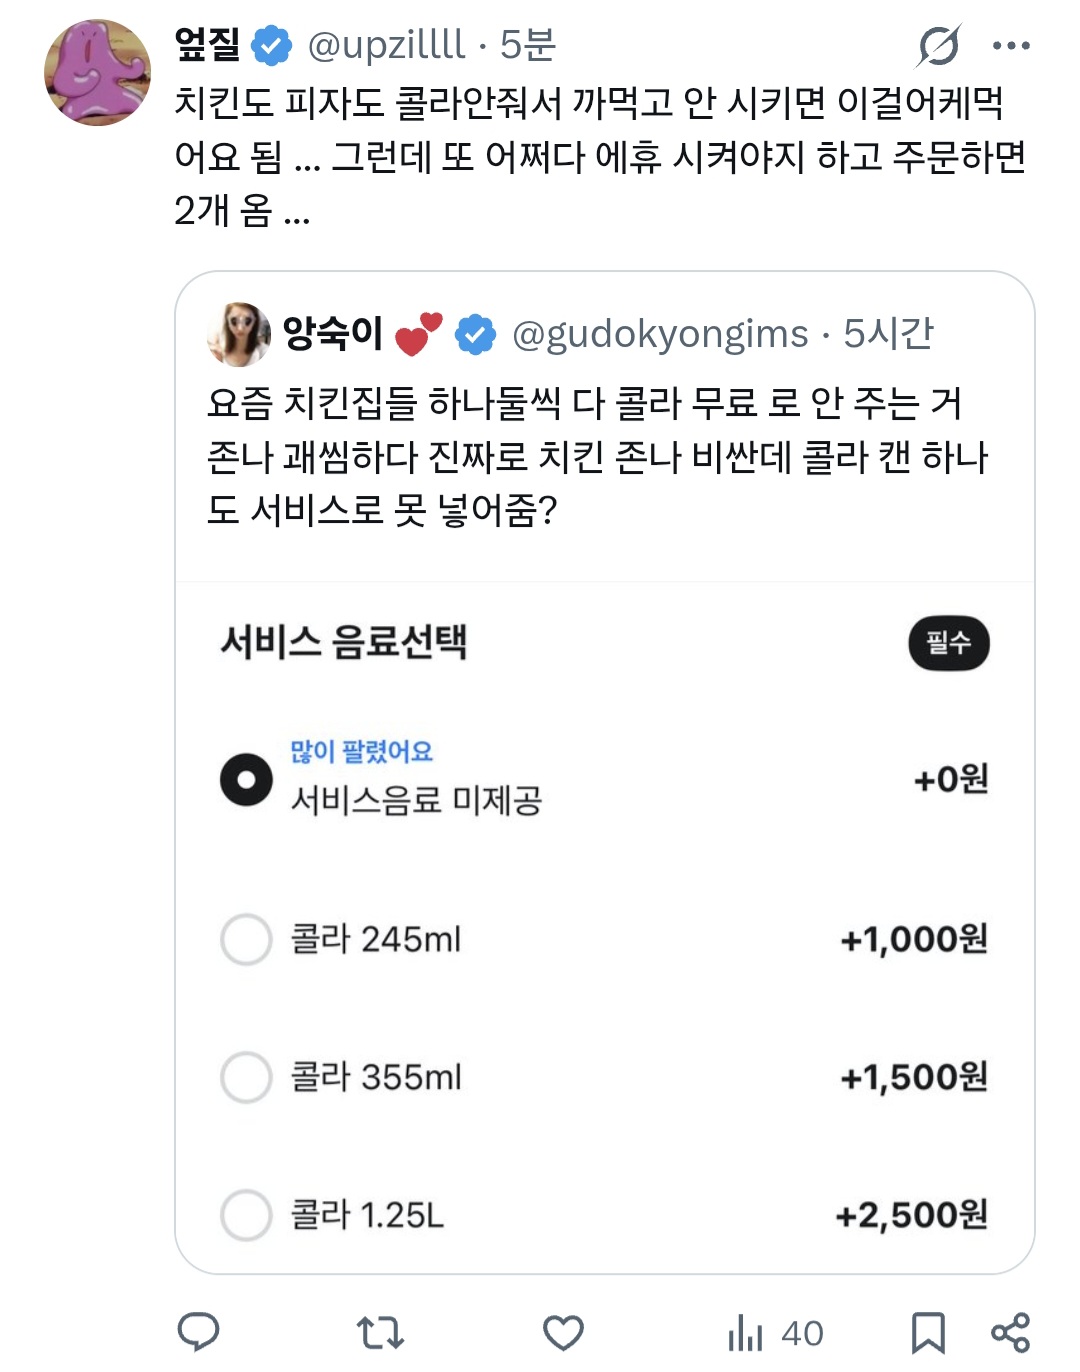Like the tweet with heart icon
Viewport: 1080px width, 1372px height.
[x=563, y=1332]
